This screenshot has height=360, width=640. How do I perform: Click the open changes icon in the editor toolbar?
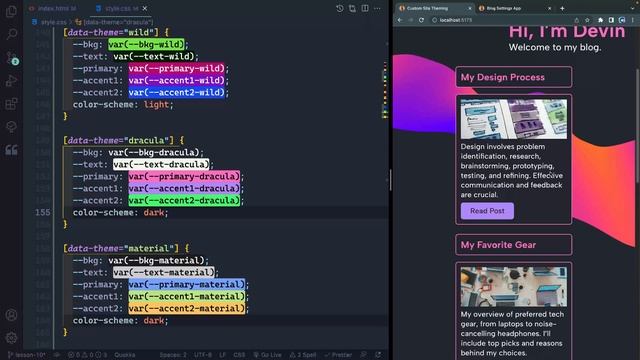(352, 8)
